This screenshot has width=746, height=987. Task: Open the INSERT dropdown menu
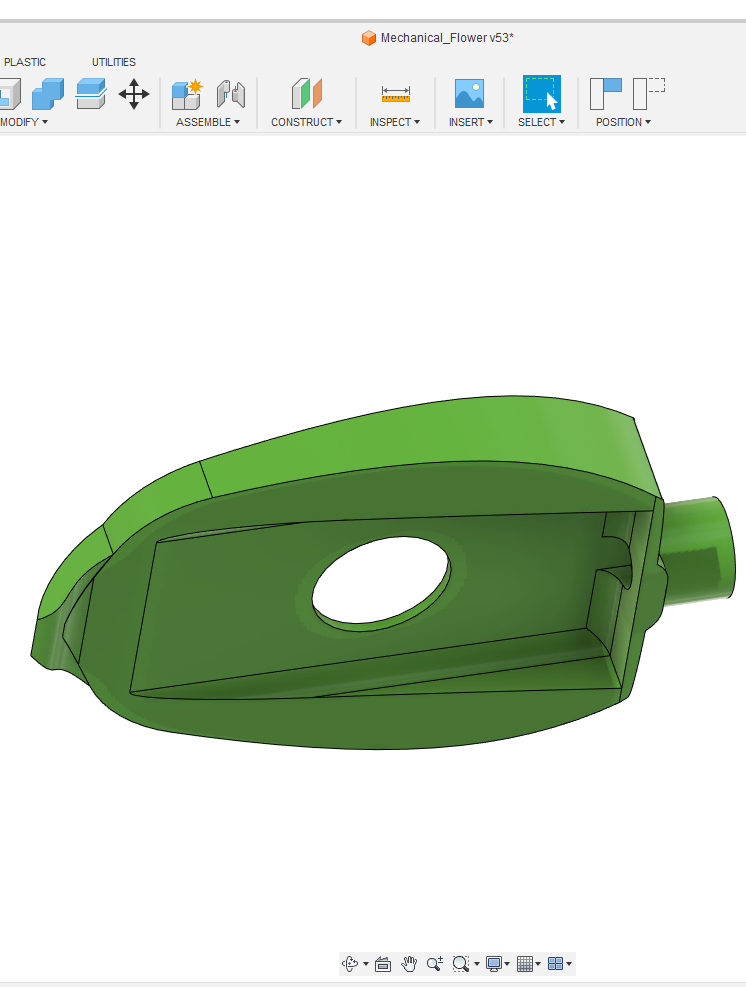click(x=471, y=122)
